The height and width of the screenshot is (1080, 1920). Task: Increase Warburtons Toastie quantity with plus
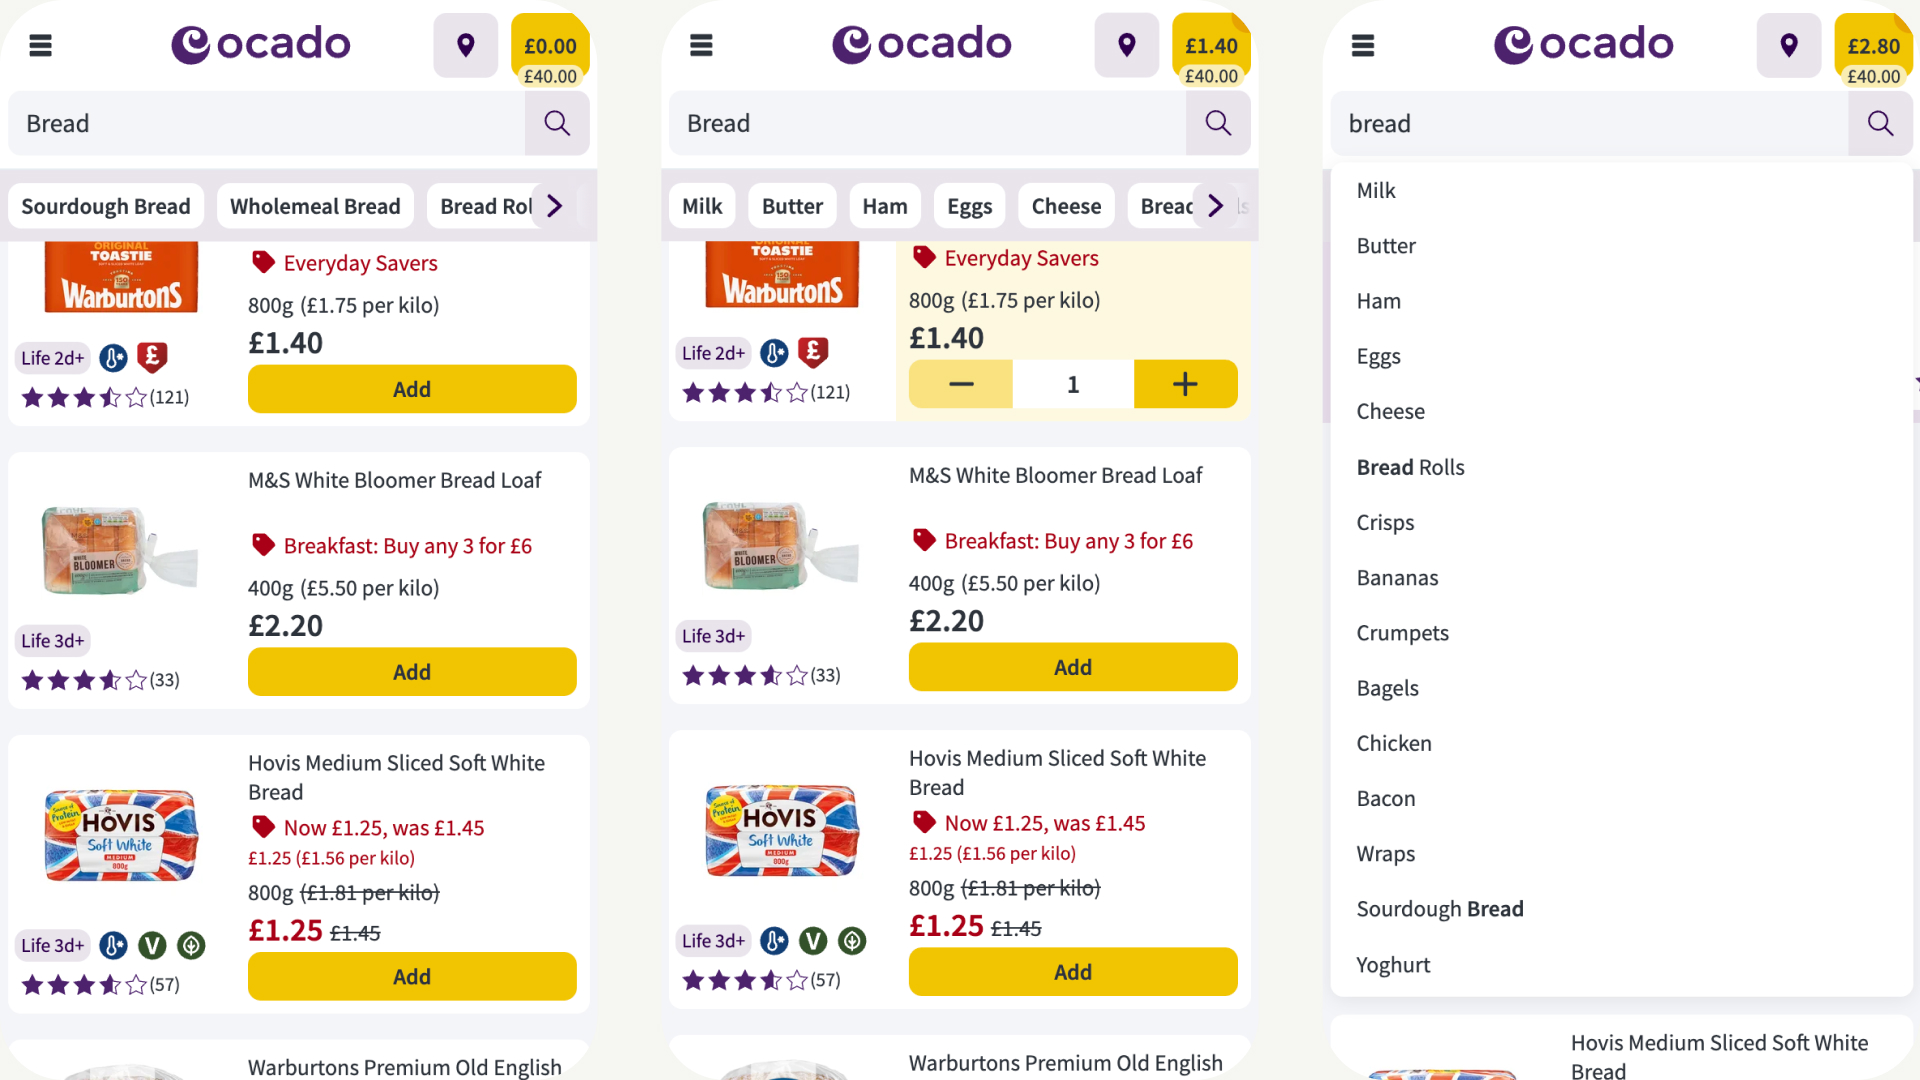(x=1185, y=384)
